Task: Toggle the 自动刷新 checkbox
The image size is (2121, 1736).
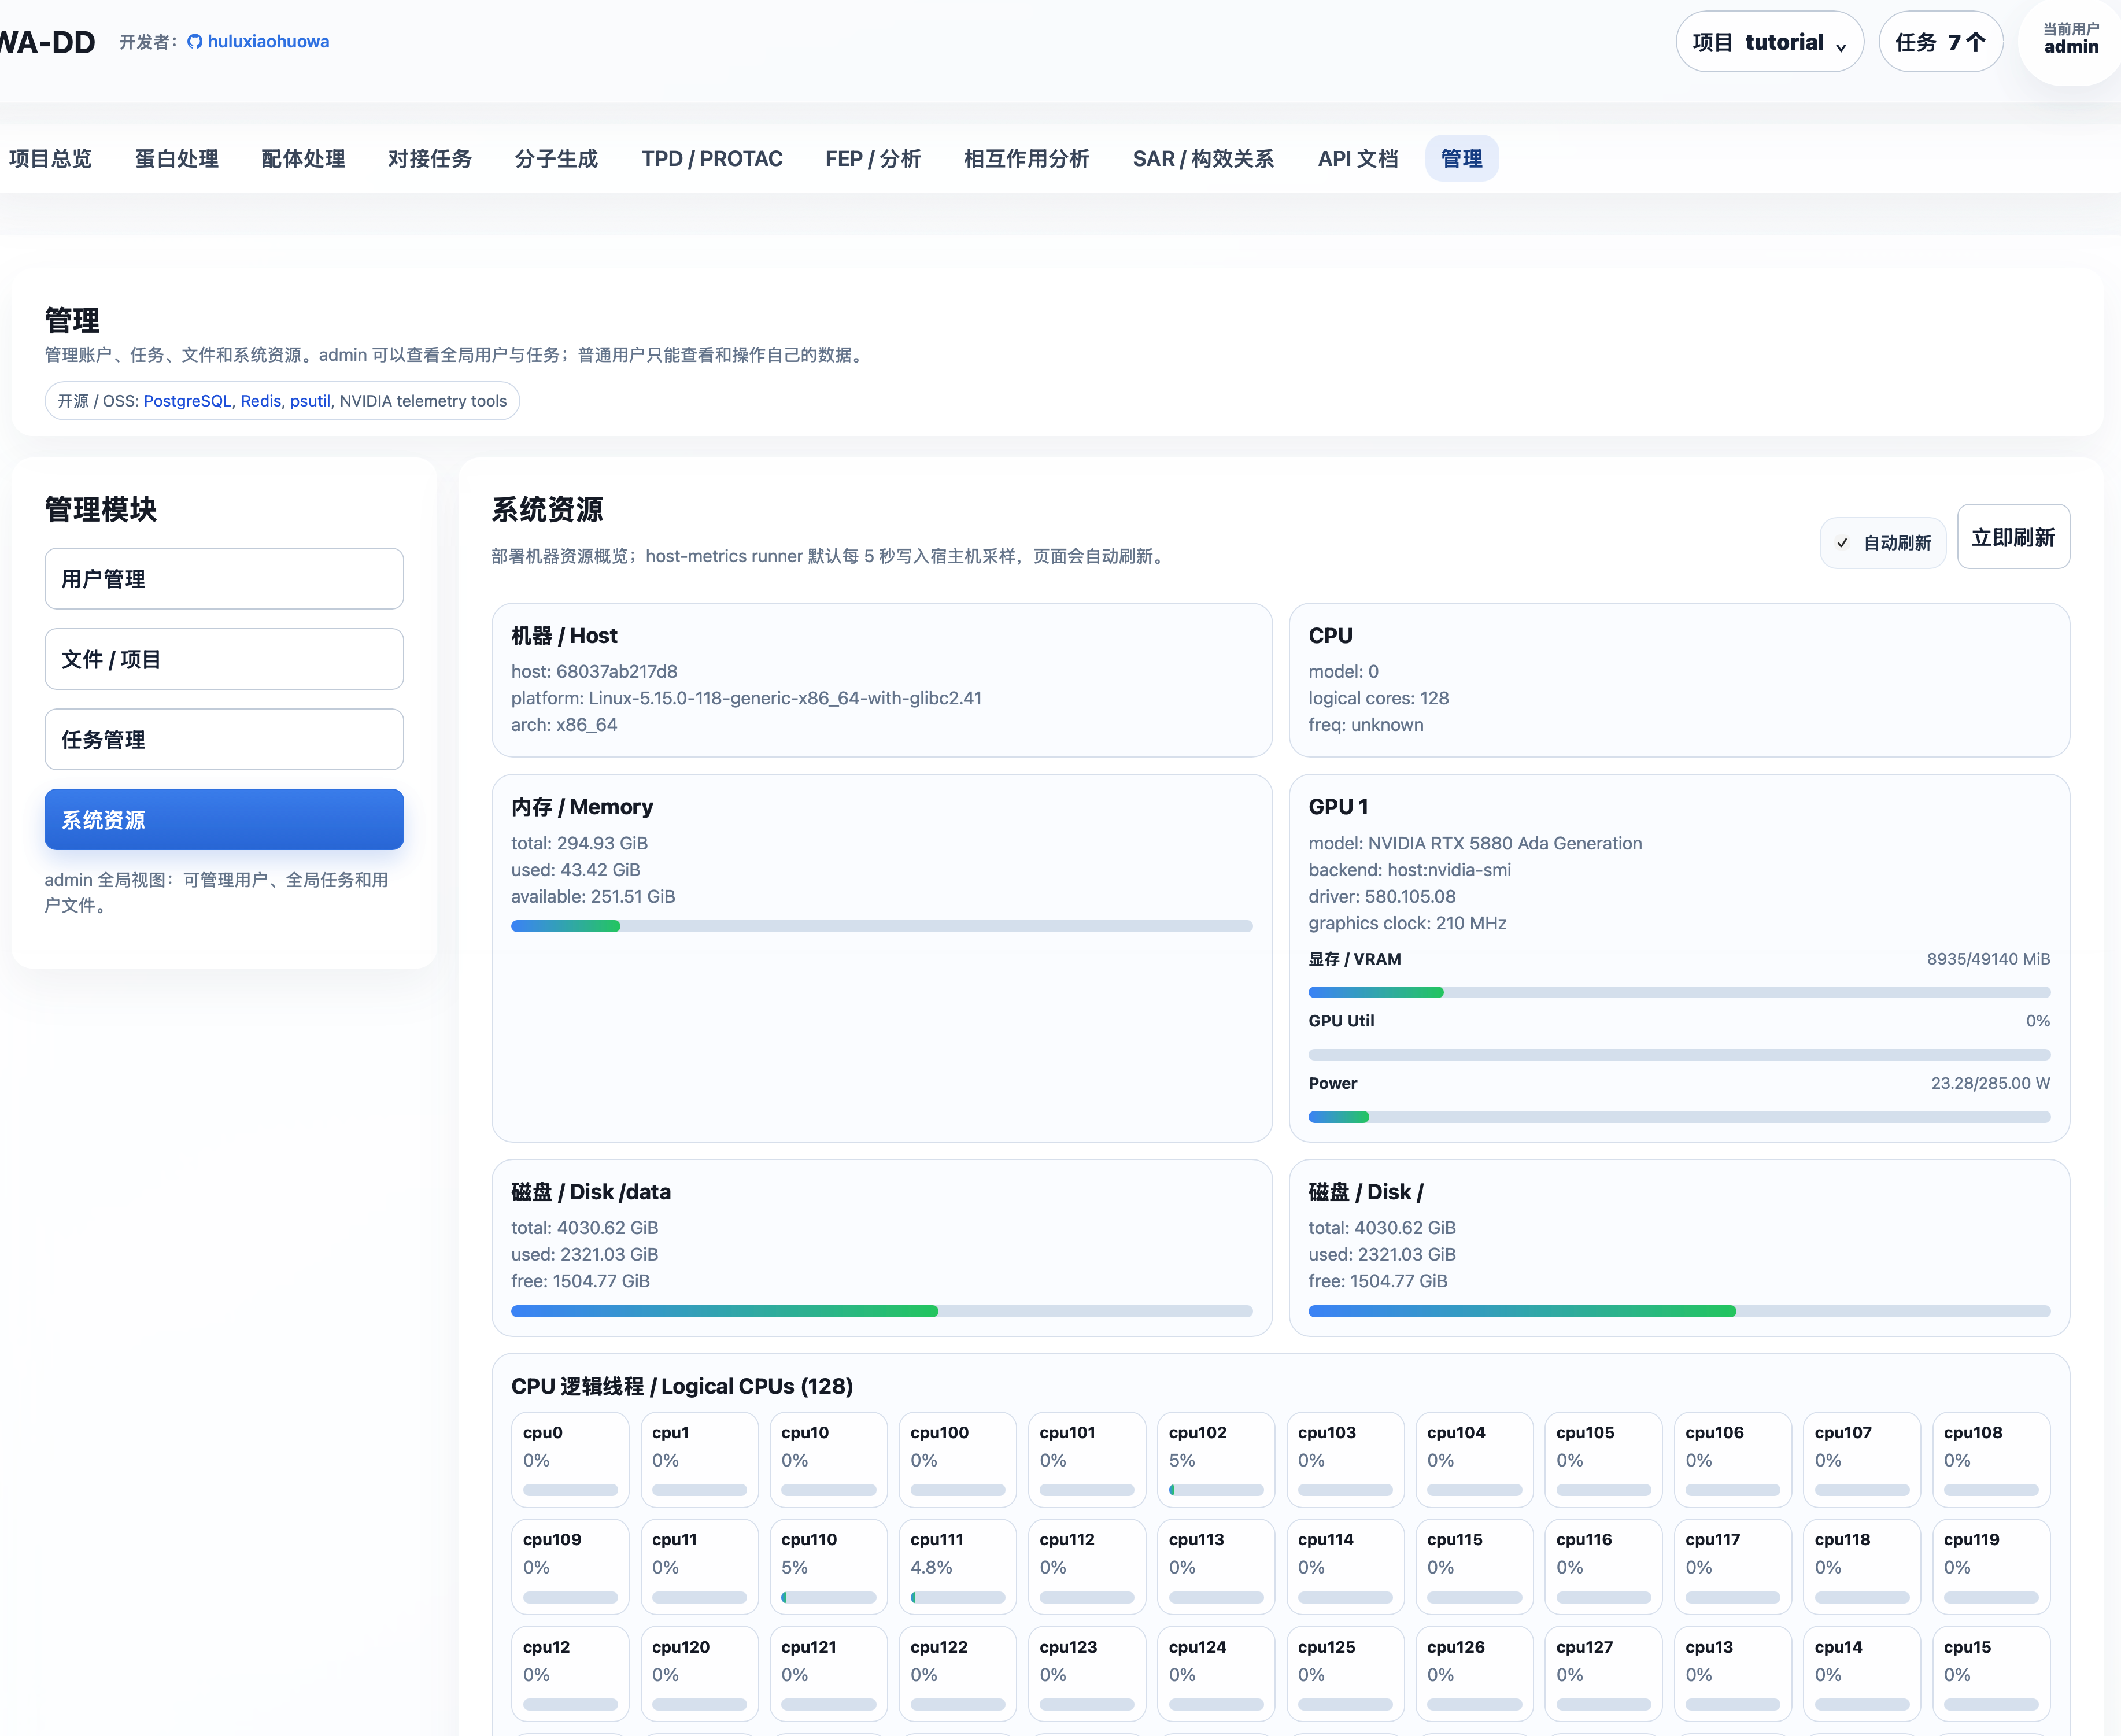Action: pos(1842,543)
